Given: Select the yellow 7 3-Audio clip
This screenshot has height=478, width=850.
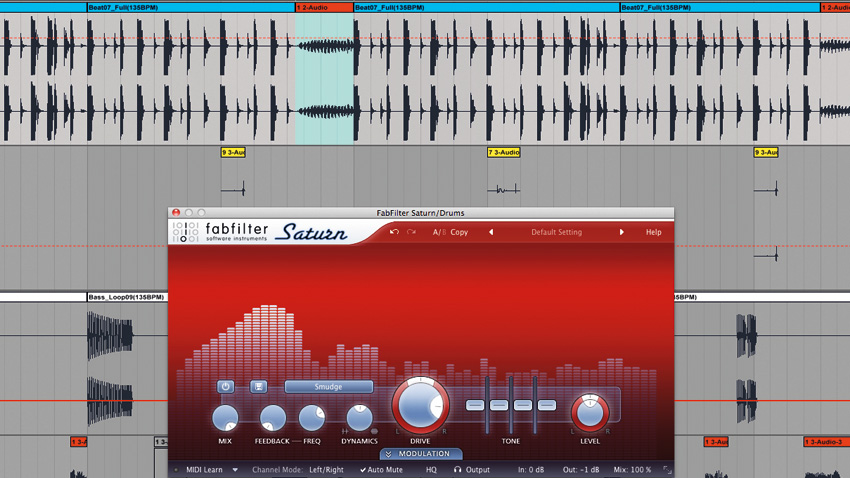Looking at the screenshot, I should 504,152.
